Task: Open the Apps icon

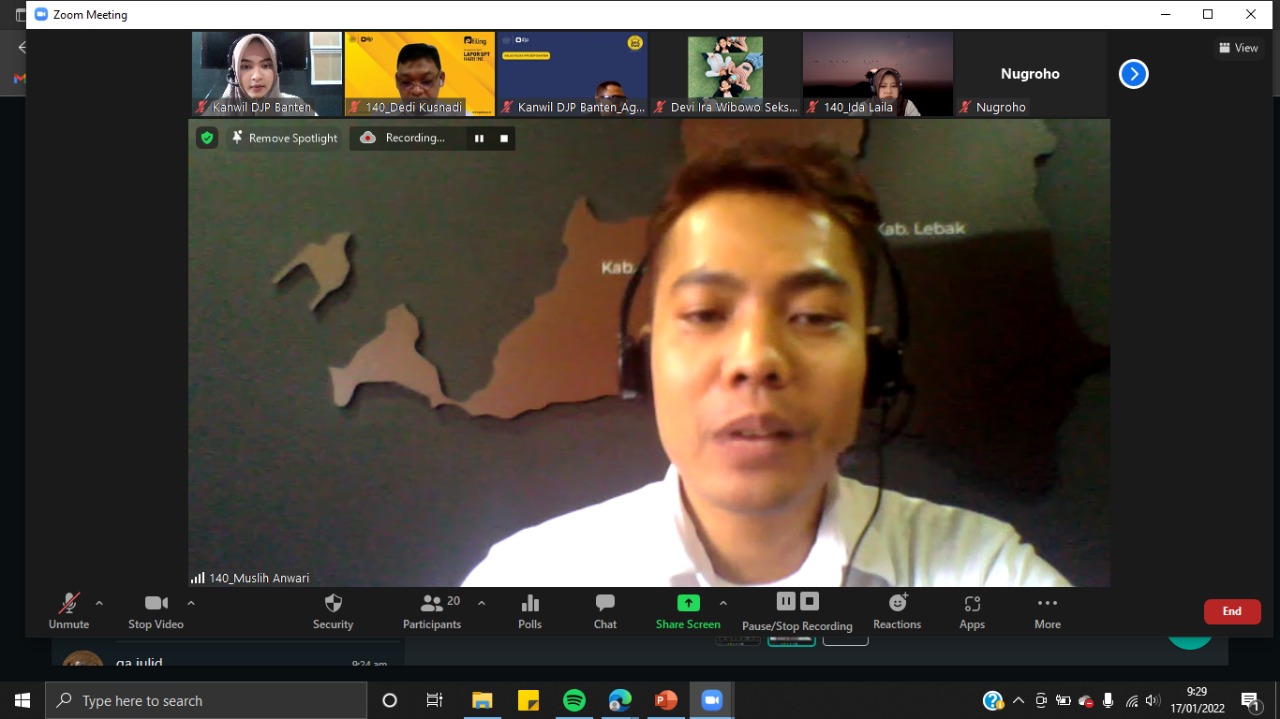Action: 972,604
